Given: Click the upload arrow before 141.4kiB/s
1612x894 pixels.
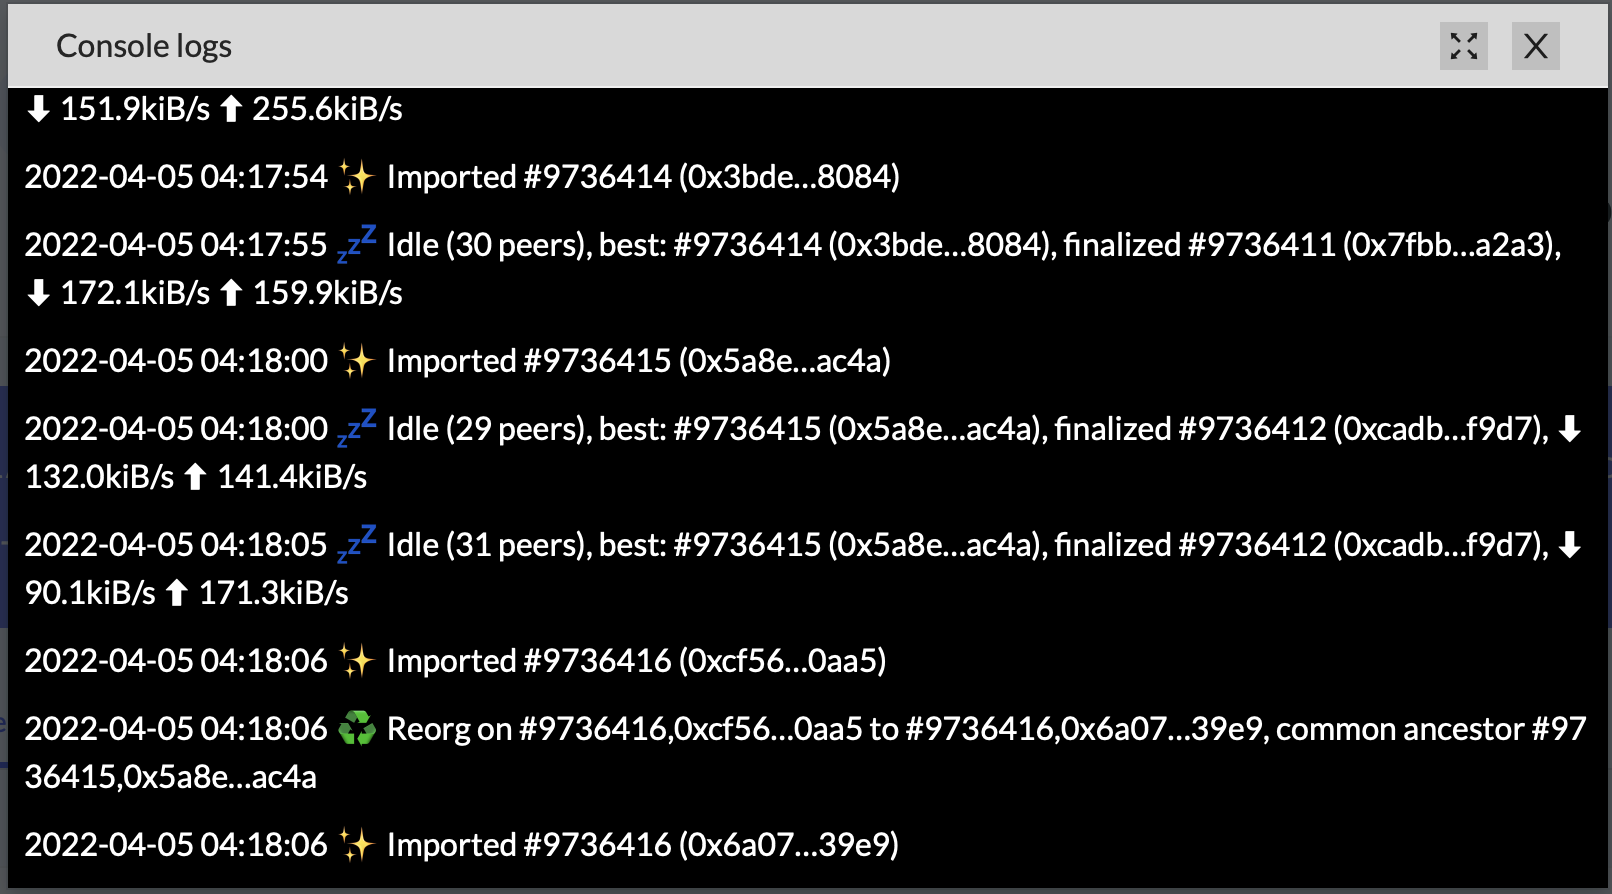Looking at the screenshot, I should 196,477.
